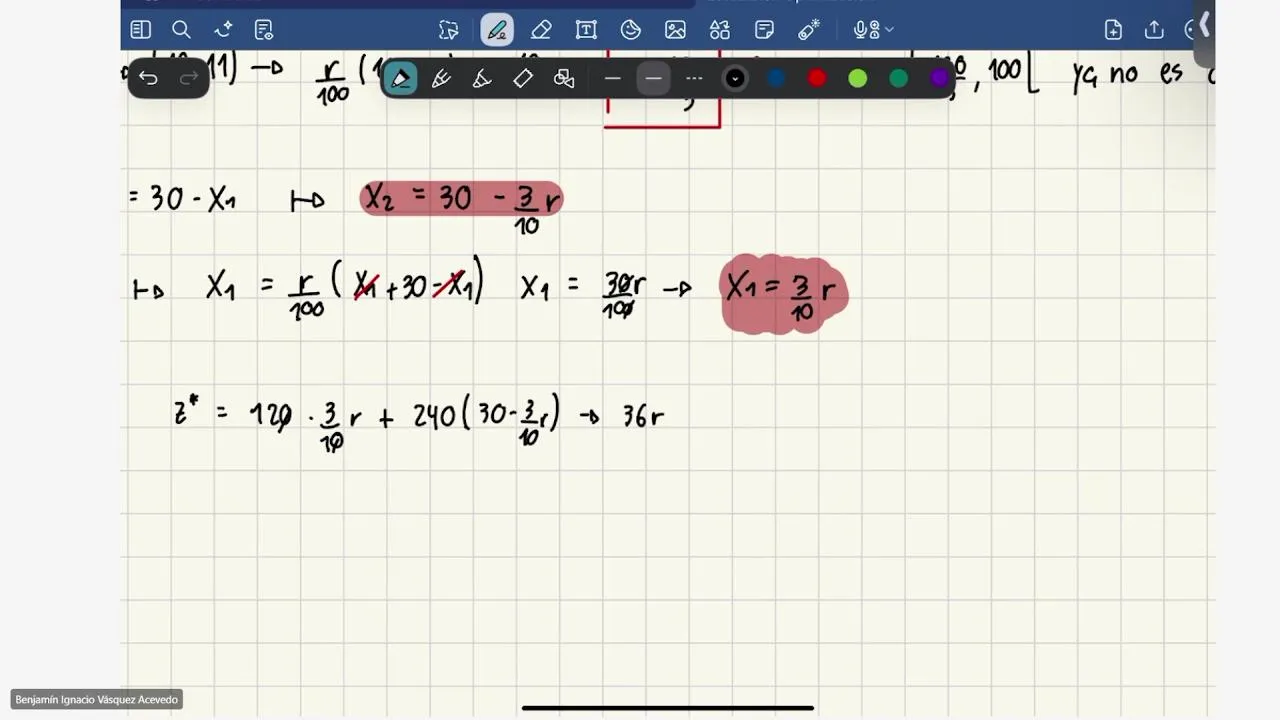Open the sidebar page panel
Viewport: 1280px width, 720px height.
(x=141, y=30)
